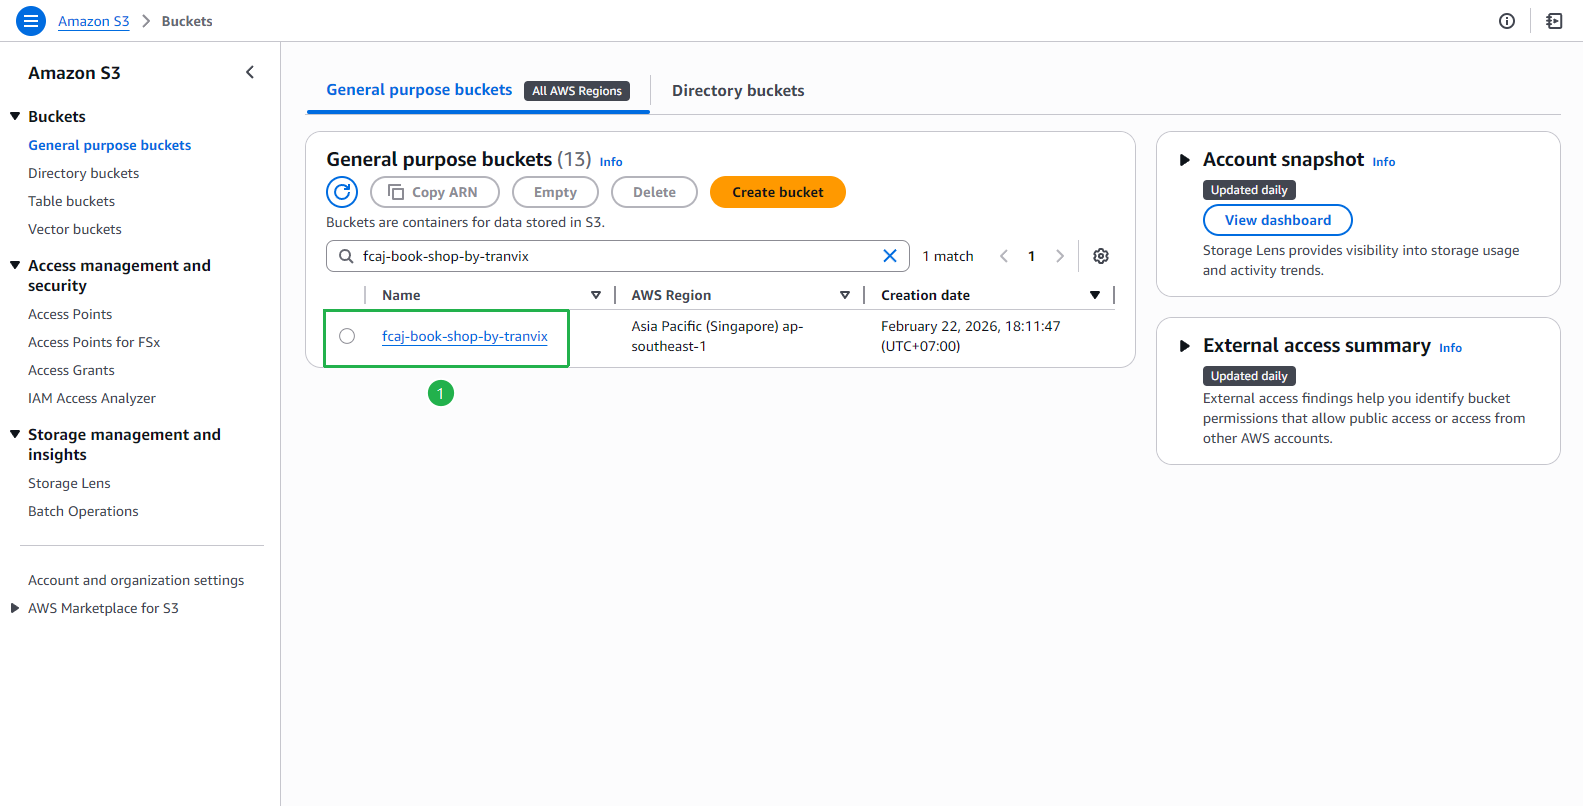Screen dimensions: 1583x806
Task: Go to next results page
Action: 1060,256
